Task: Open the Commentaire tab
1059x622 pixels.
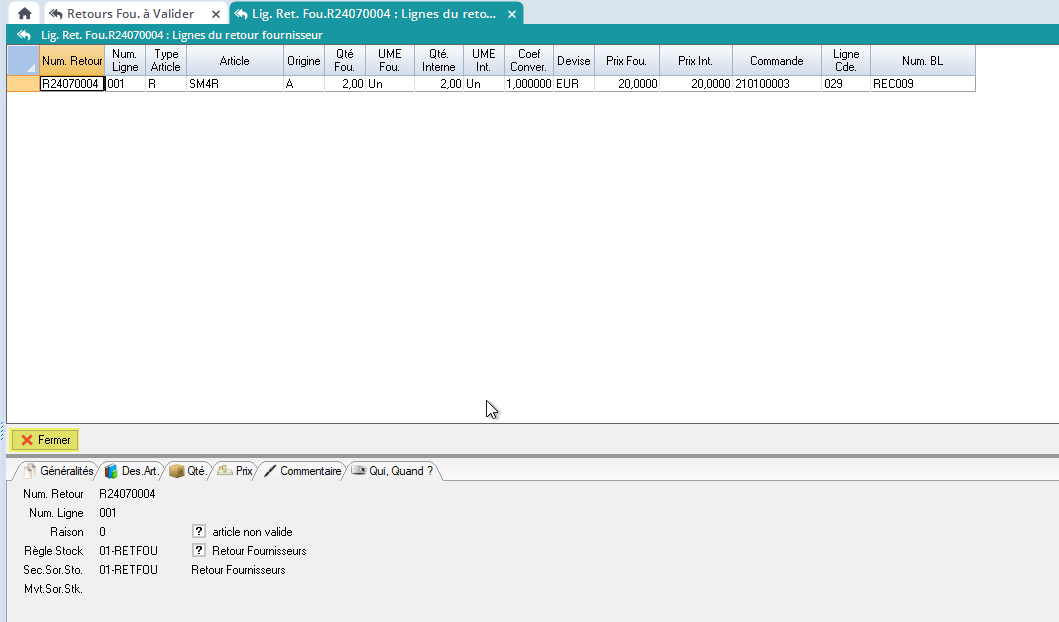Action: [x=303, y=471]
